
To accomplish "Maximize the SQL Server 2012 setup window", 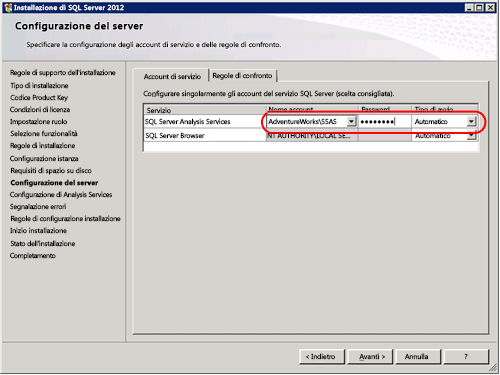I will (x=479, y=7).
